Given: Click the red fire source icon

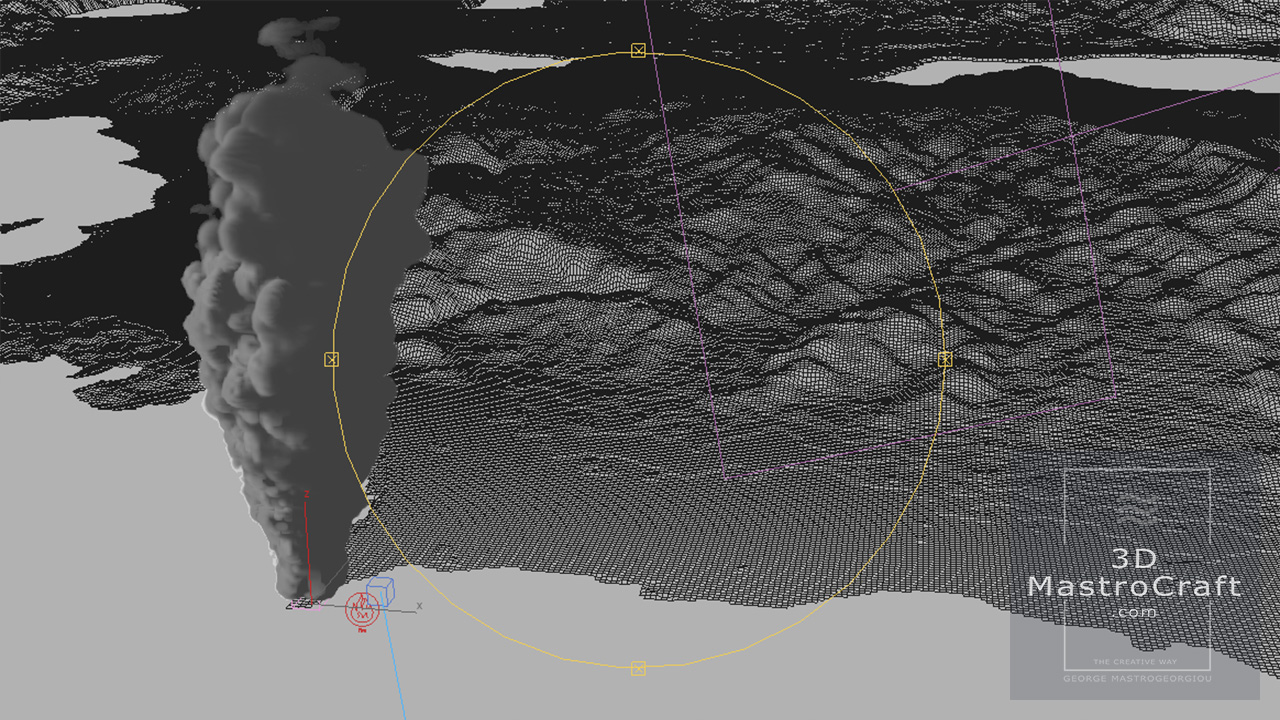Looking at the screenshot, I should coord(360,608).
